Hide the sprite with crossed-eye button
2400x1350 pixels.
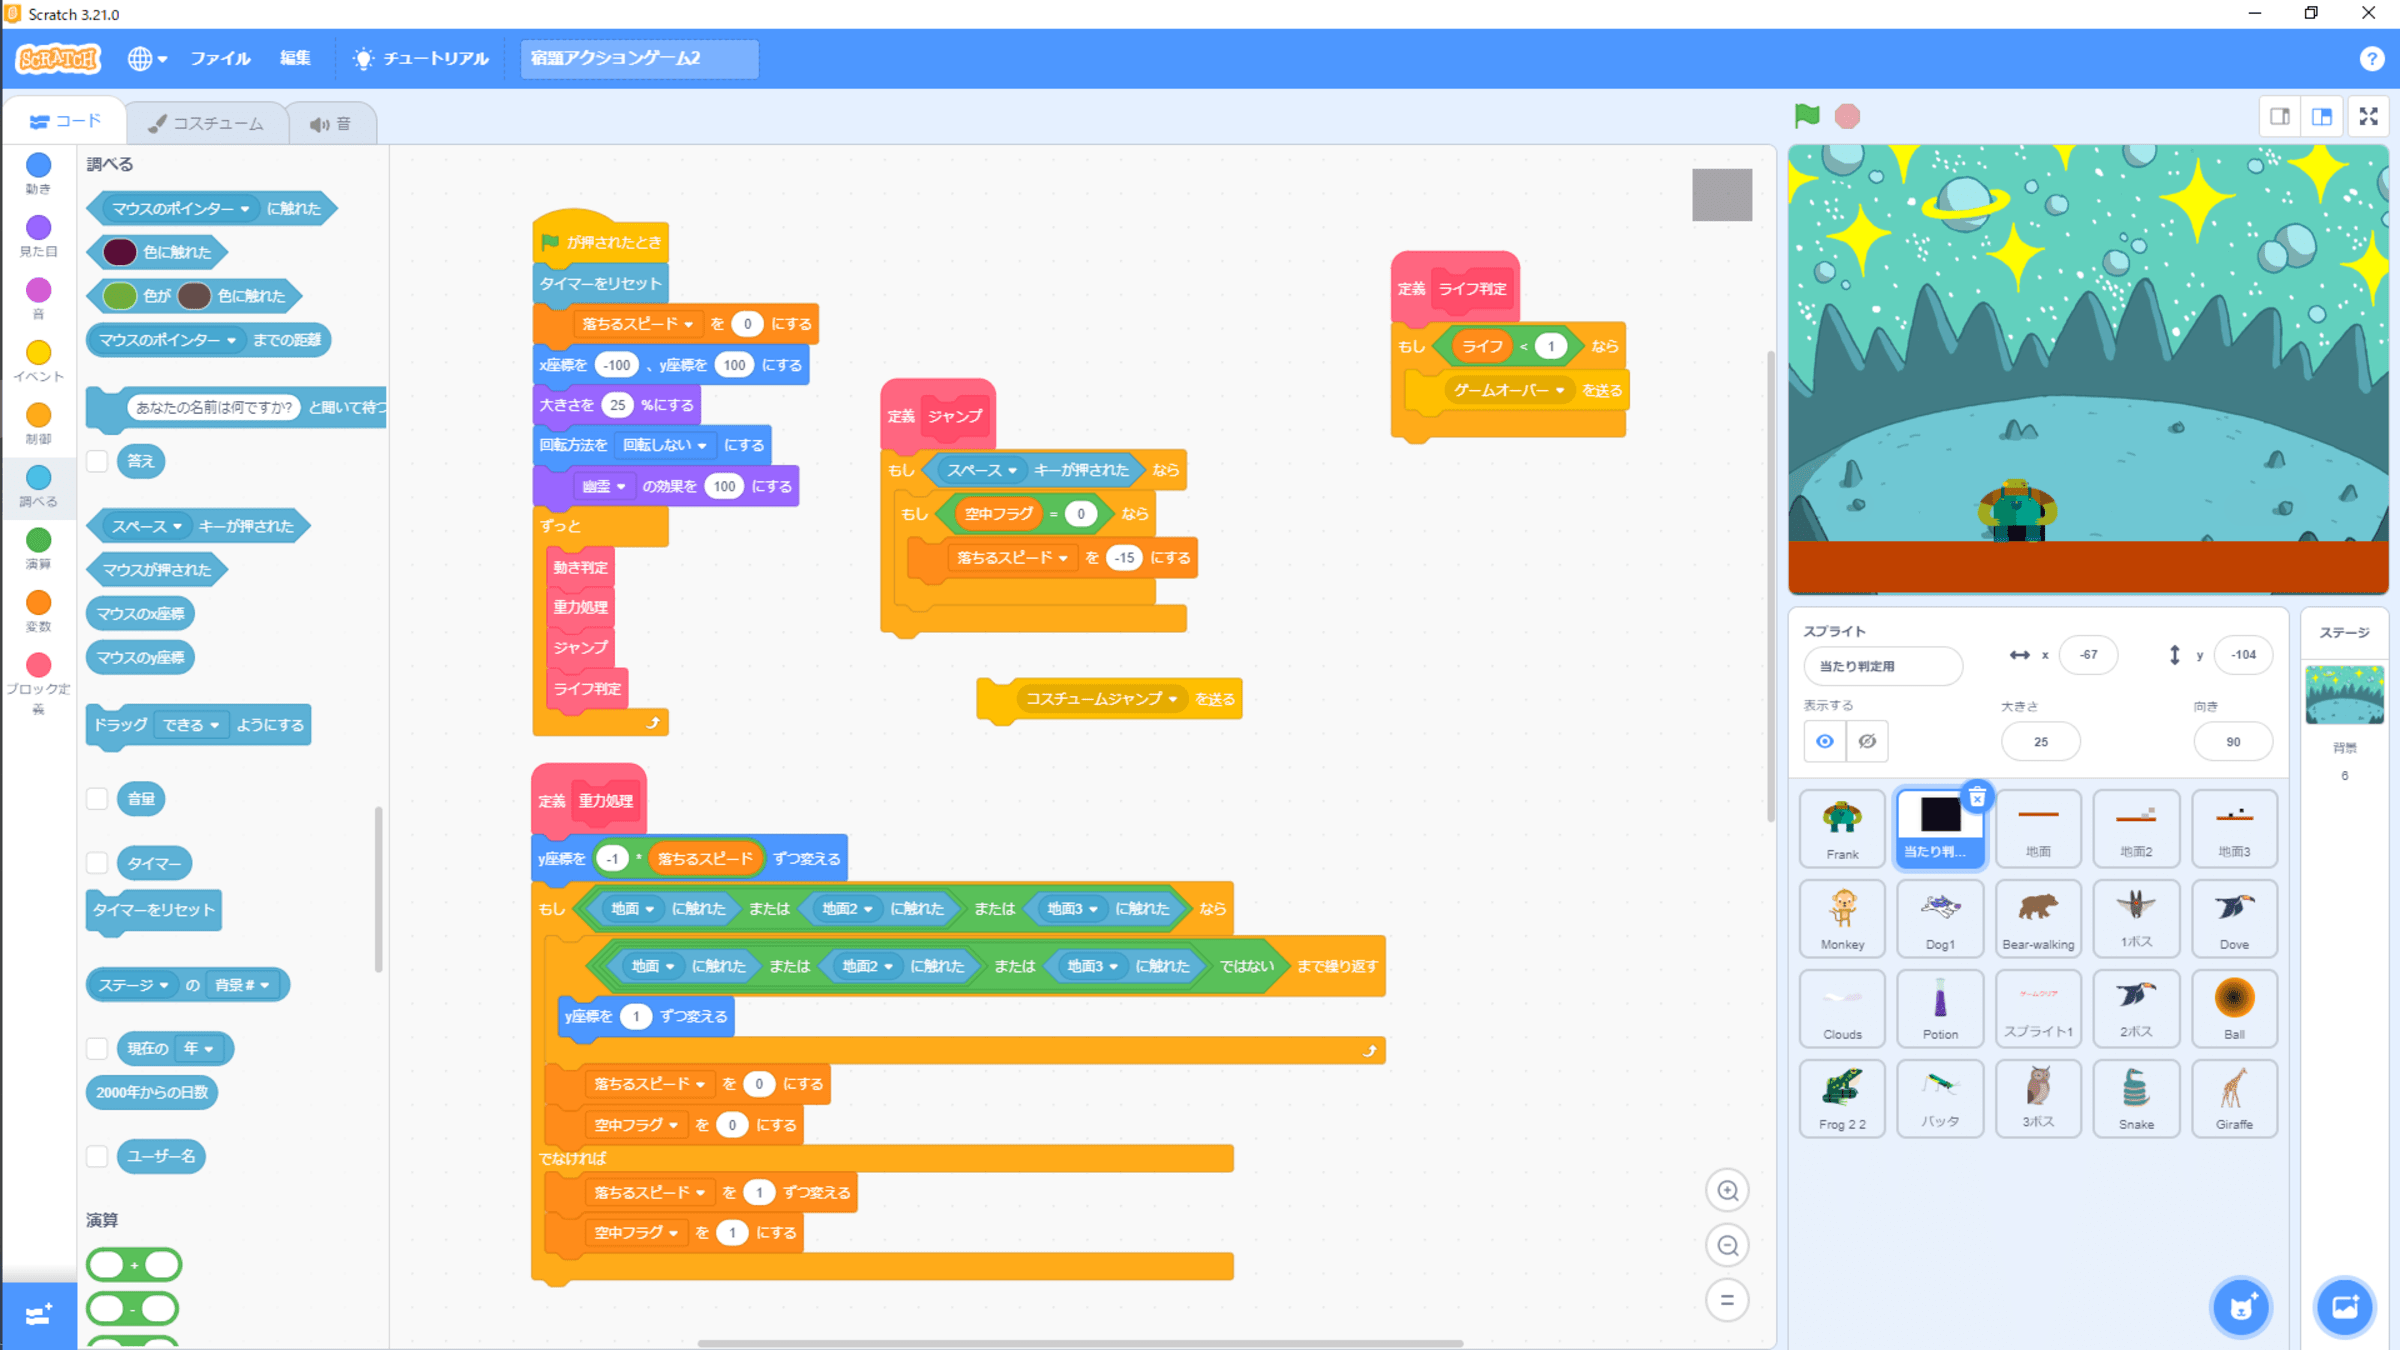(x=1866, y=741)
